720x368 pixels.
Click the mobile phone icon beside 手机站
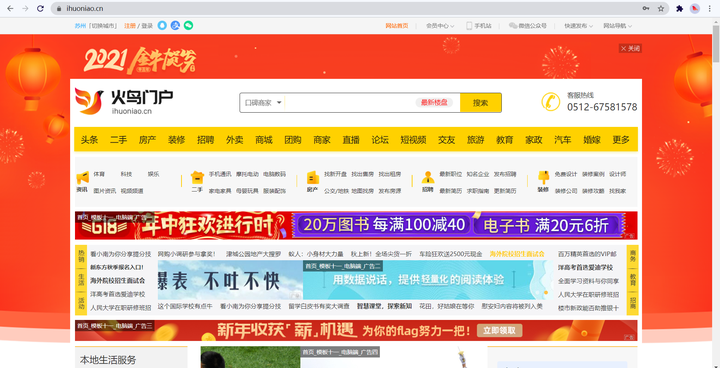click(x=469, y=26)
